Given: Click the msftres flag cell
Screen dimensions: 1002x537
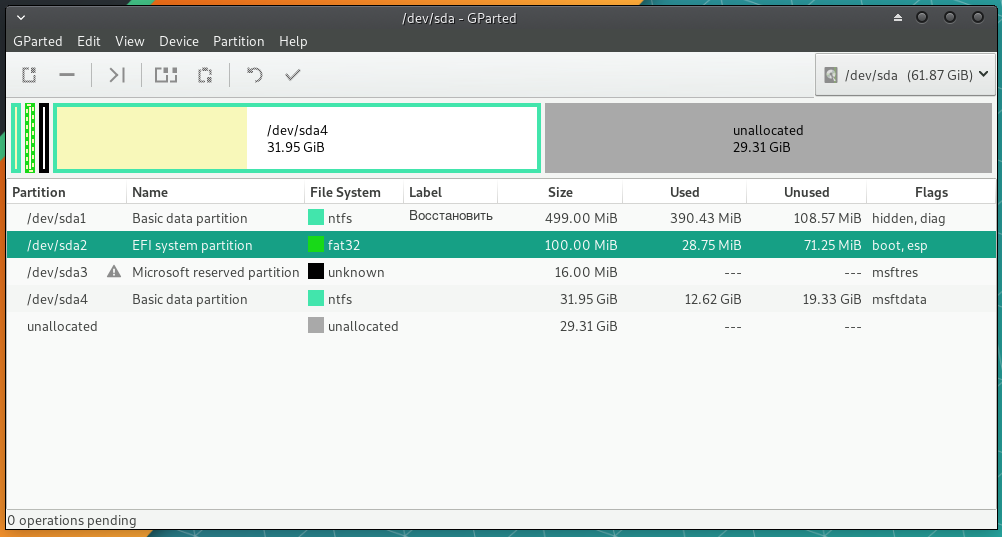Looking at the screenshot, I should (895, 272).
